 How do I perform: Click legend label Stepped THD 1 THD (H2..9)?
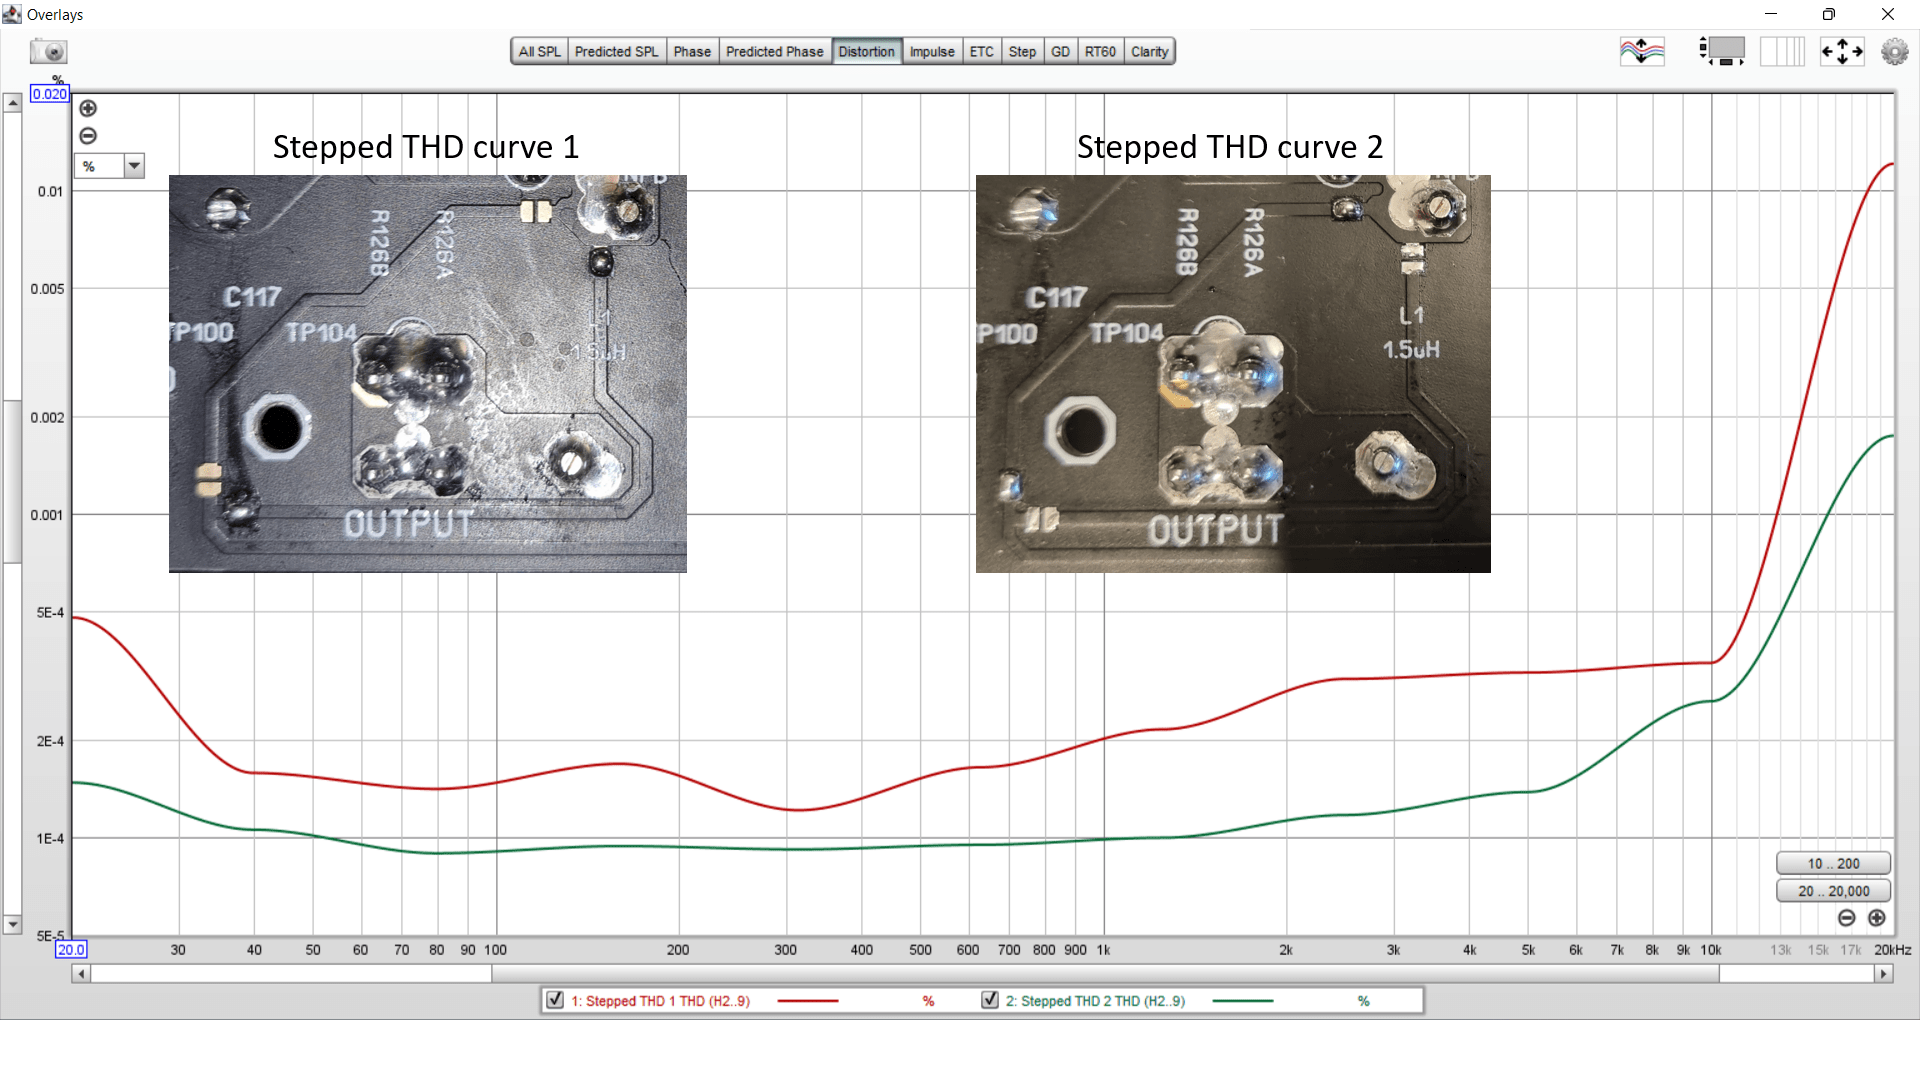[660, 1001]
